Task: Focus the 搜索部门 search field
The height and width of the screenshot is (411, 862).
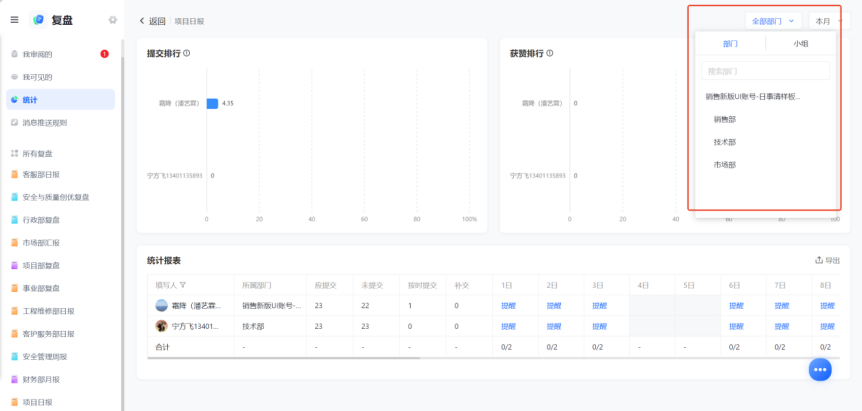Action: tap(765, 71)
